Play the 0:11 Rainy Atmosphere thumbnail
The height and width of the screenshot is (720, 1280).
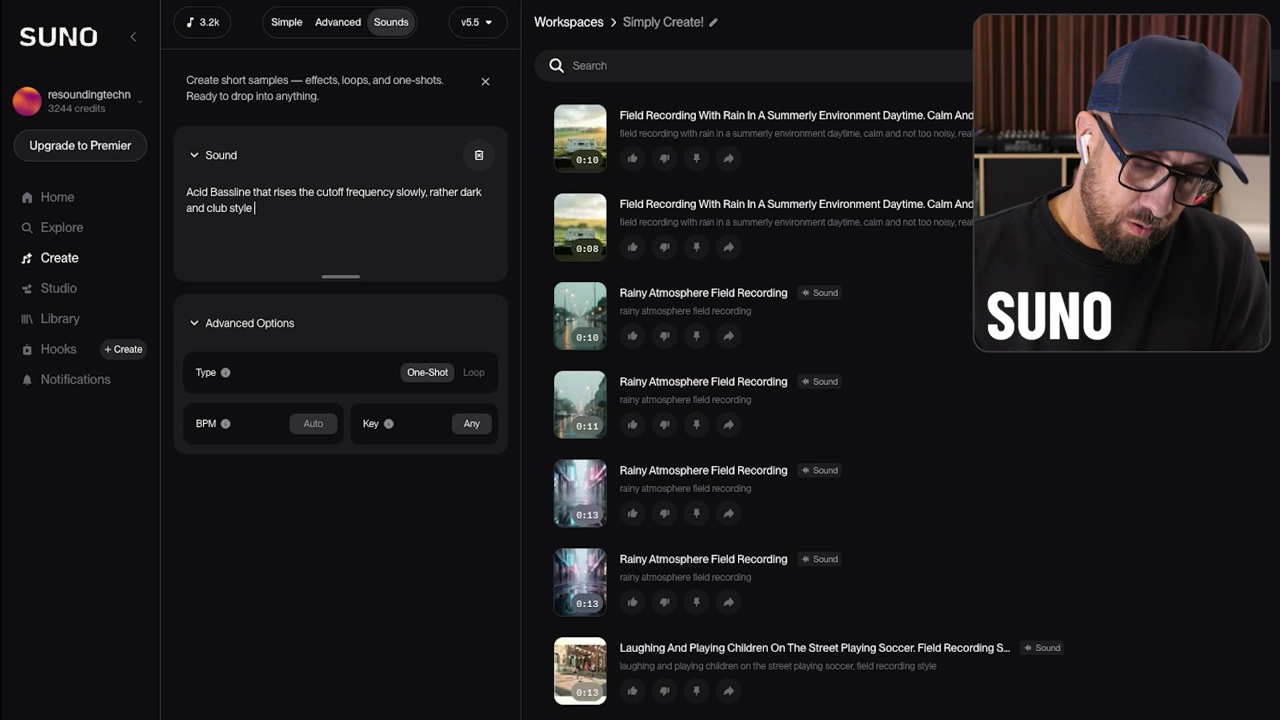580,405
